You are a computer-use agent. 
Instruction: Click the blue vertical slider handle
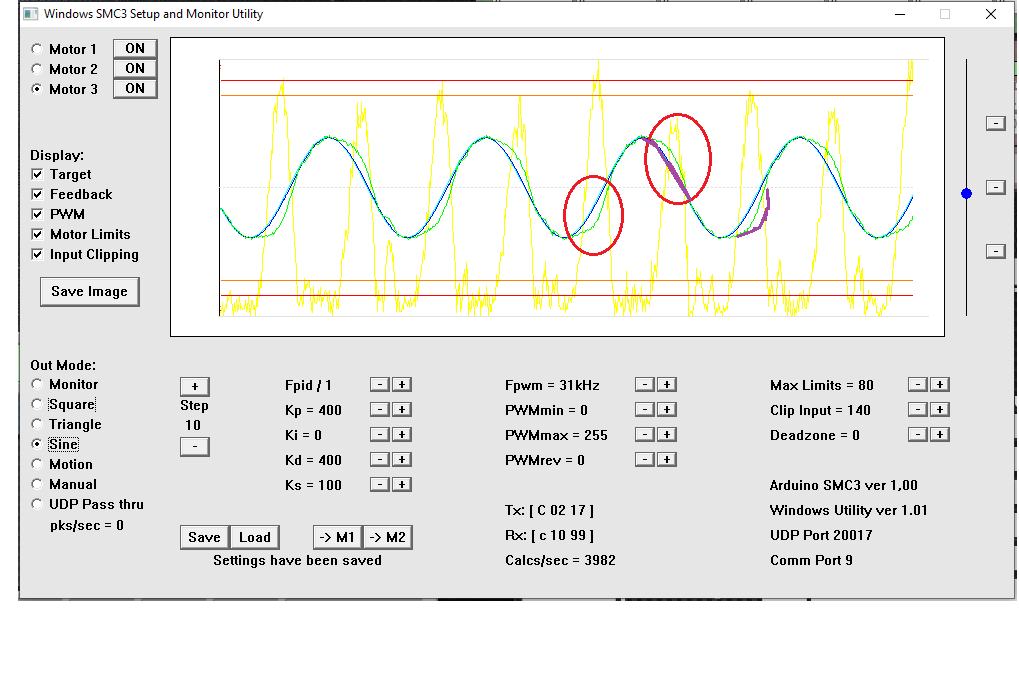point(966,193)
